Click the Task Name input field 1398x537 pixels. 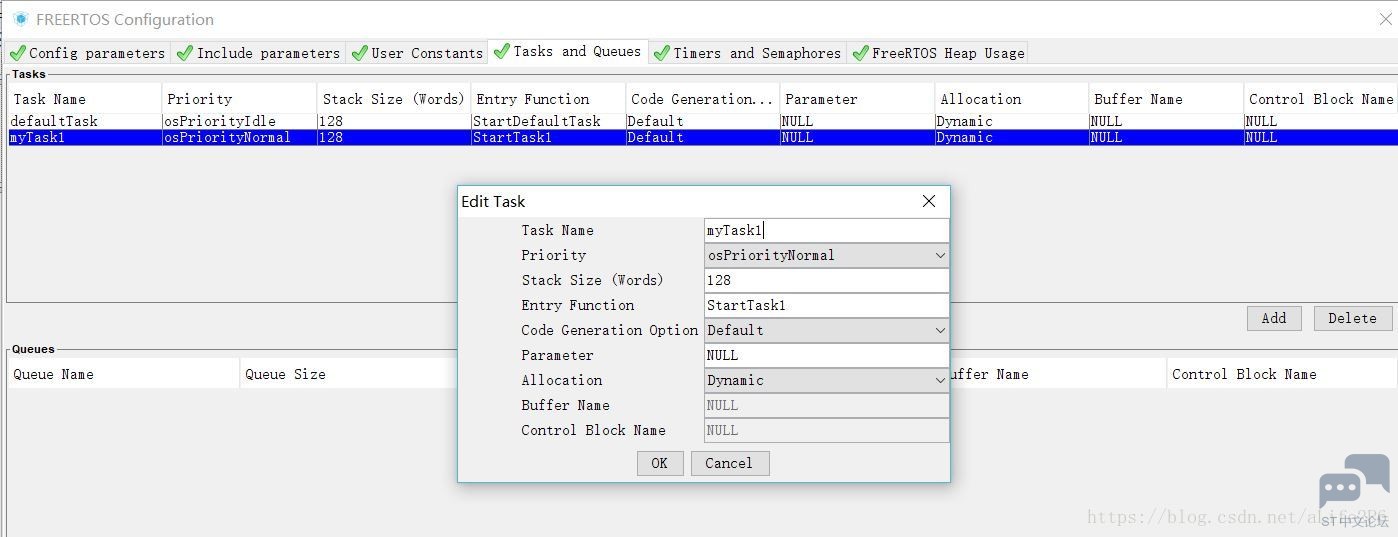click(826, 230)
